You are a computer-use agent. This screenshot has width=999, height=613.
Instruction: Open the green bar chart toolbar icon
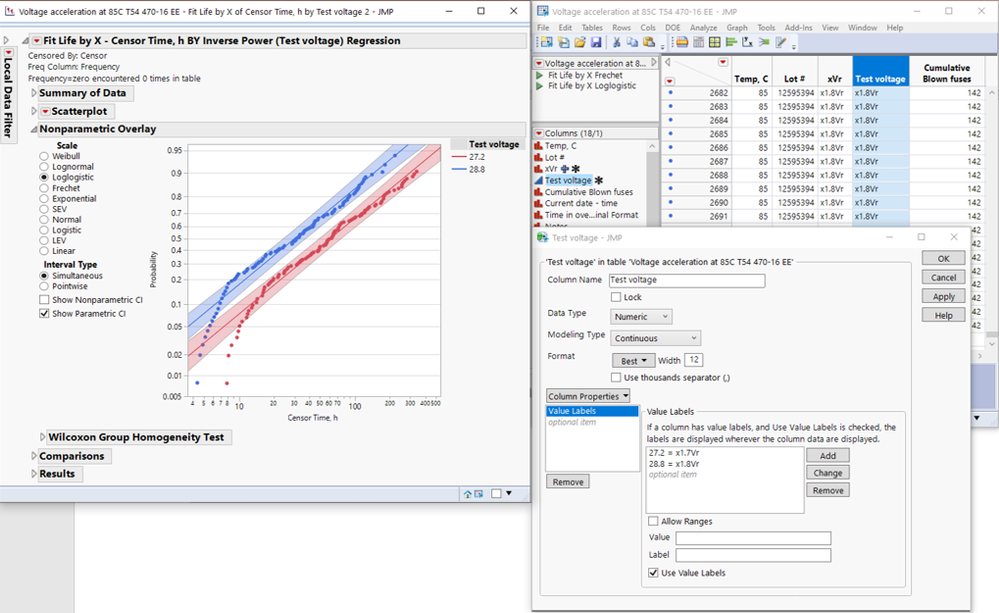pos(731,42)
